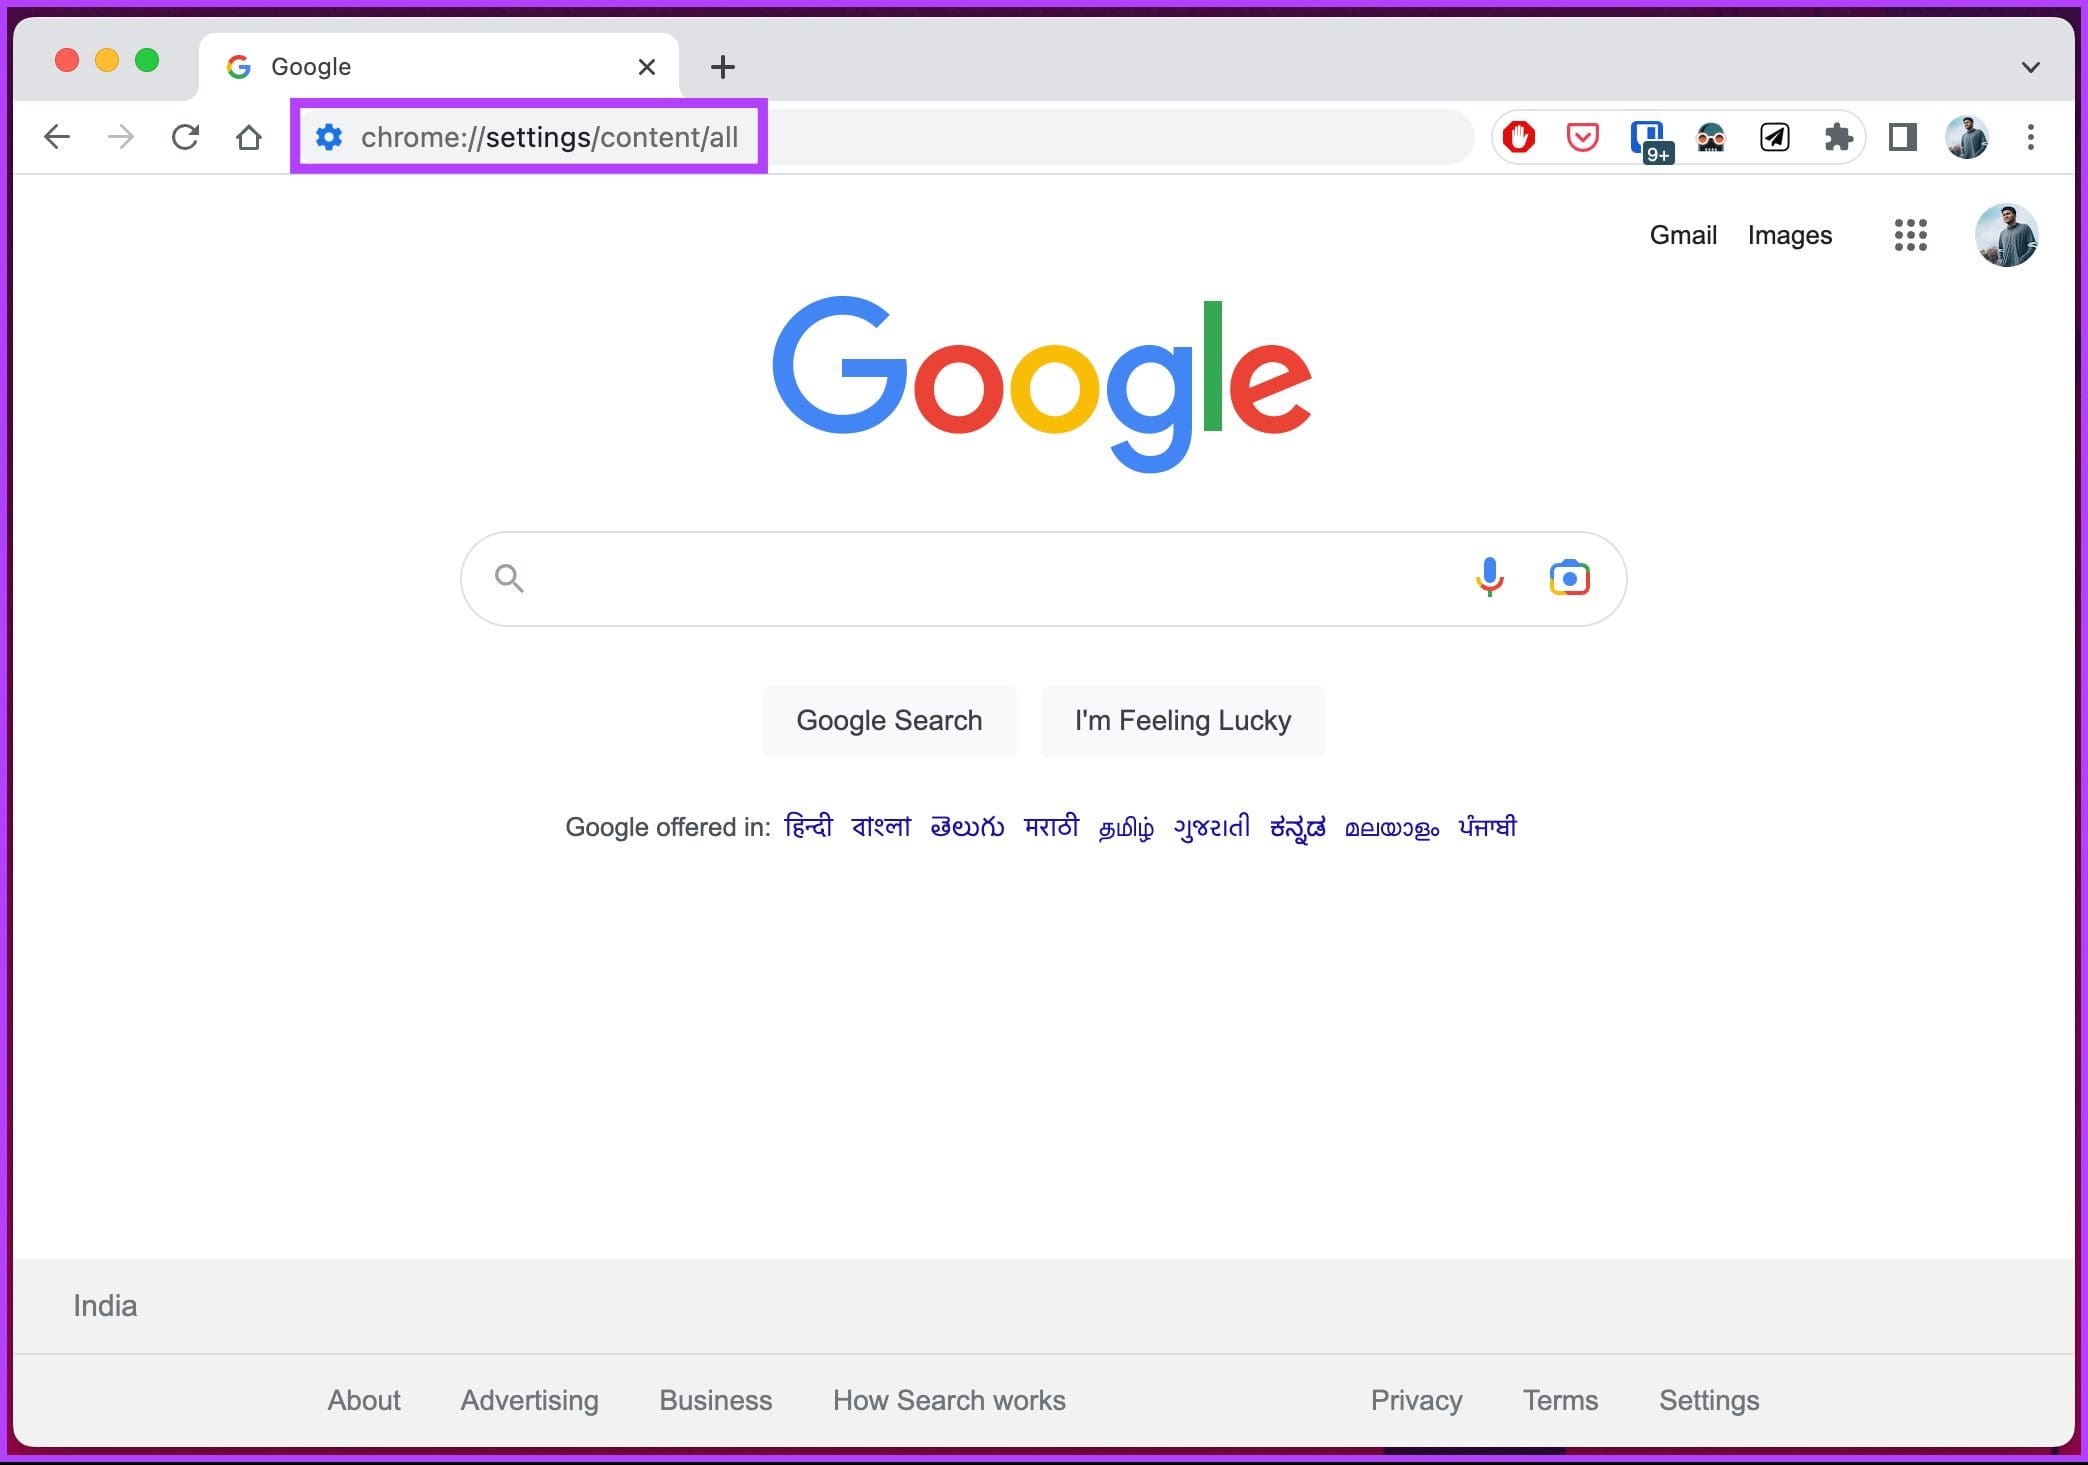Click the yellow macOS minimize window button
Image resolution: width=2088 pixels, height=1465 pixels.
(x=107, y=60)
